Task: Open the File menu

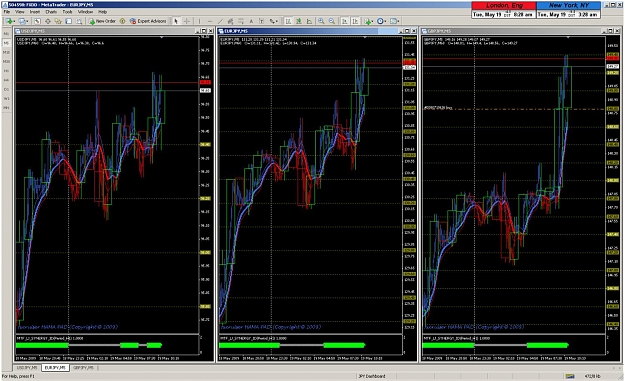Action: coord(7,12)
